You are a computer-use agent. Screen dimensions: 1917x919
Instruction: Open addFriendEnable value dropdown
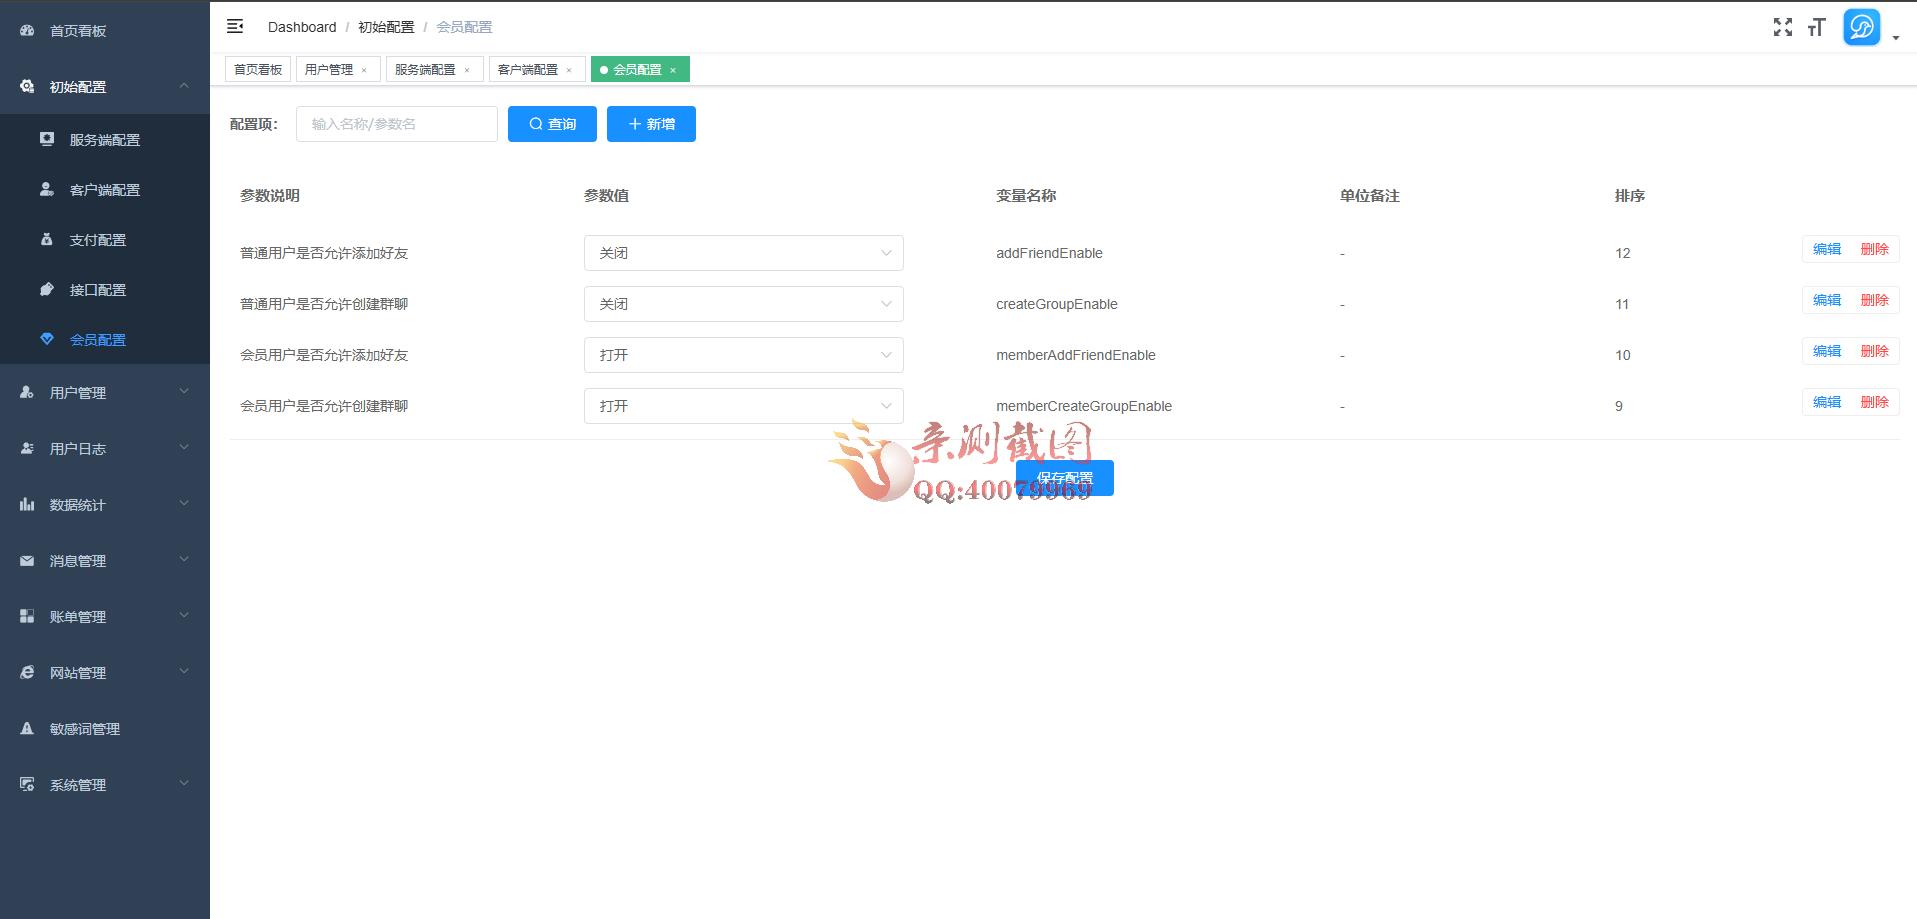tap(743, 253)
